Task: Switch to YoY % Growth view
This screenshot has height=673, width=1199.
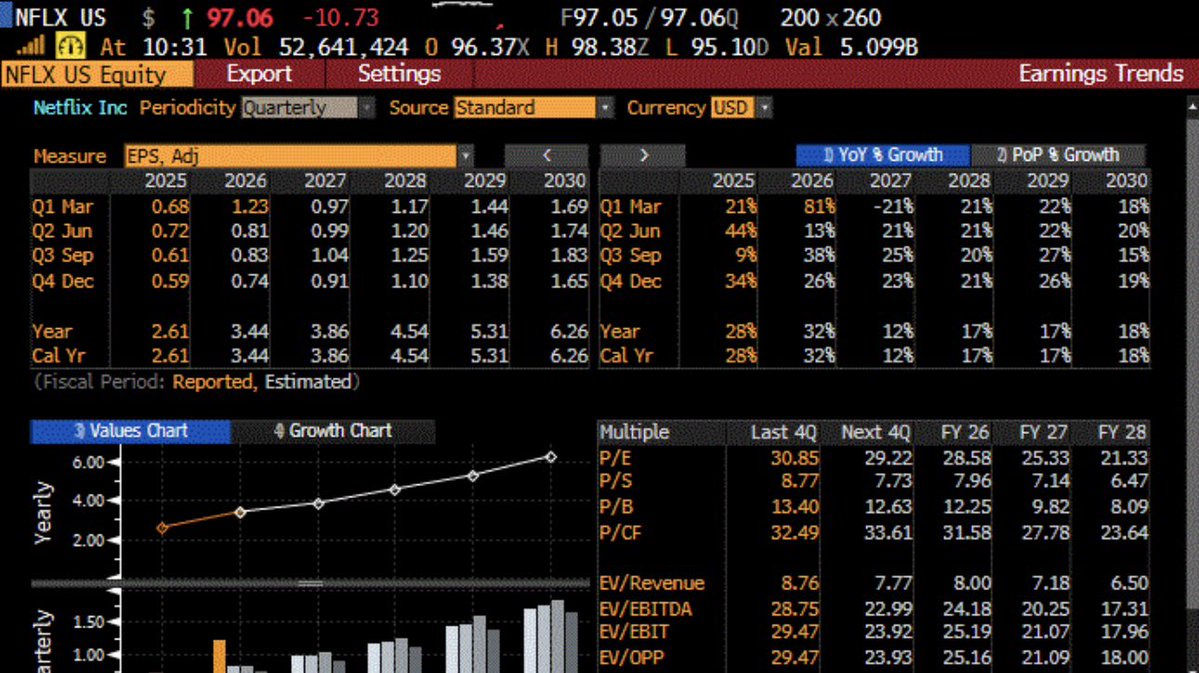Action: coord(882,155)
